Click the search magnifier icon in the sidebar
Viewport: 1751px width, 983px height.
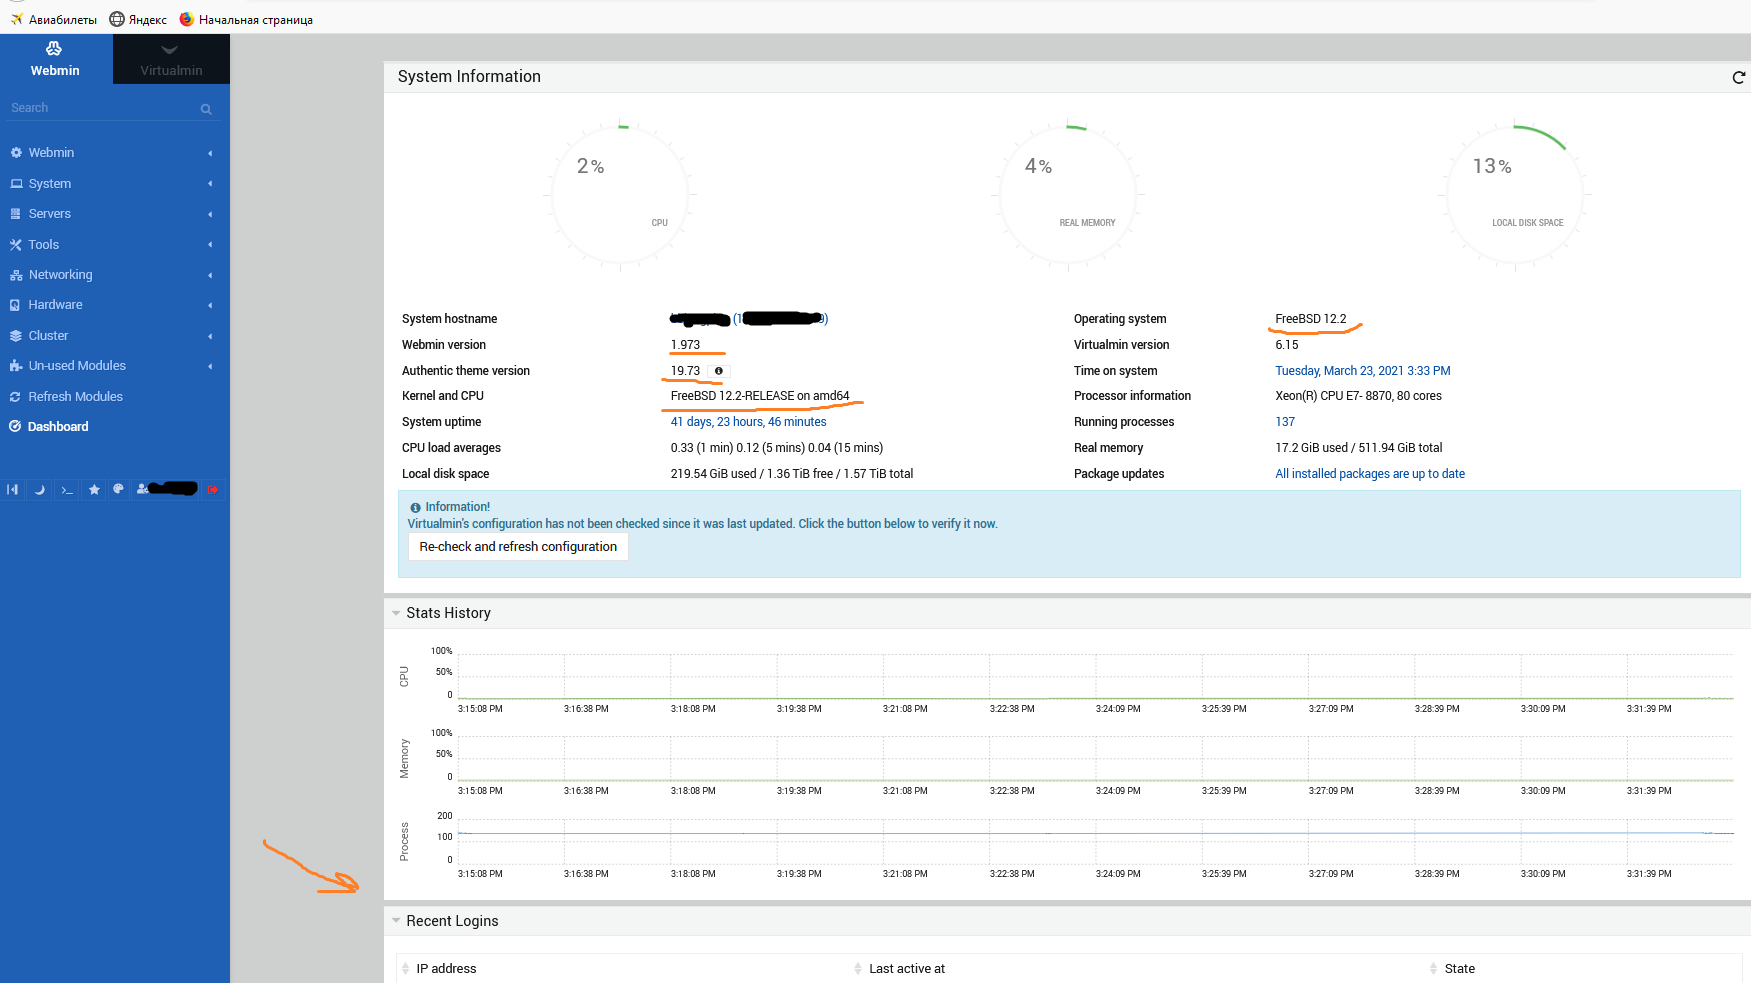click(206, 109)
